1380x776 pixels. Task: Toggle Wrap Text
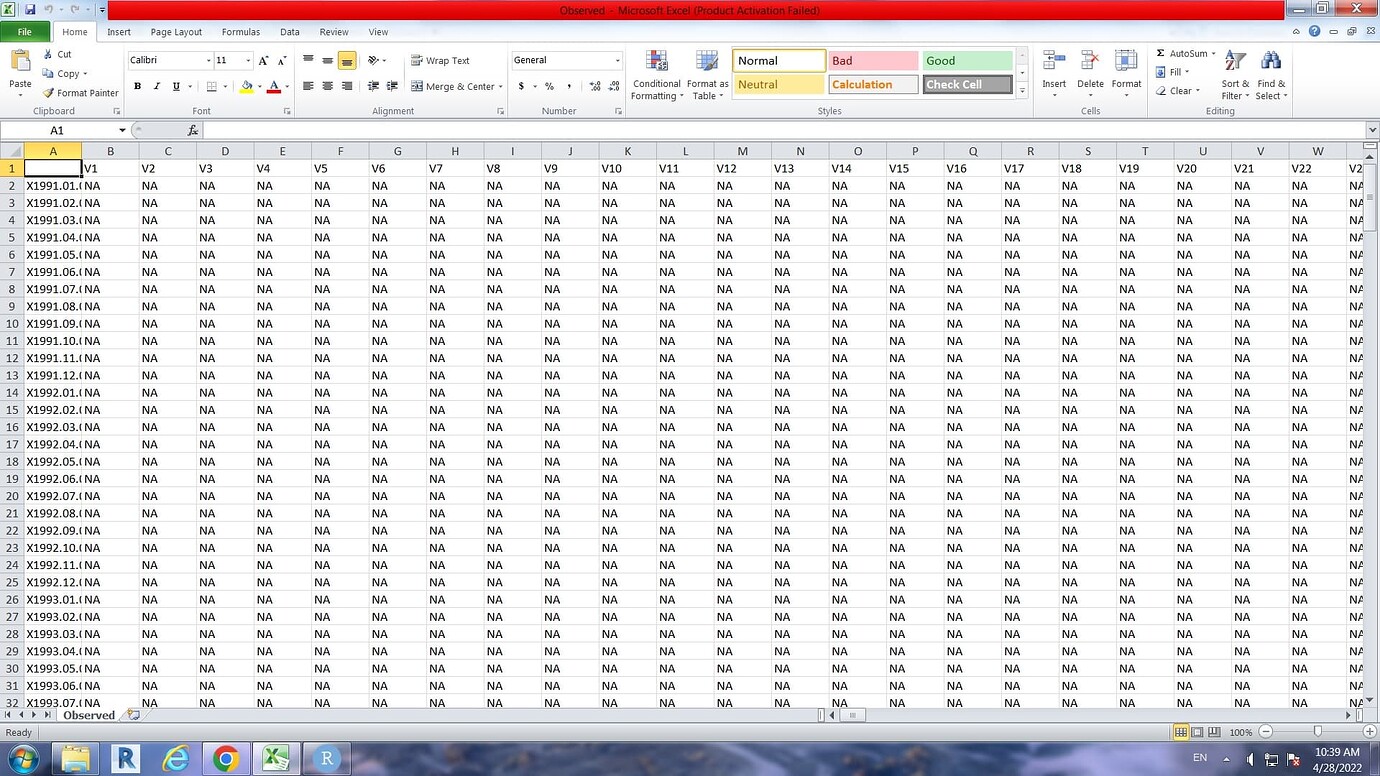coord(440,60)
